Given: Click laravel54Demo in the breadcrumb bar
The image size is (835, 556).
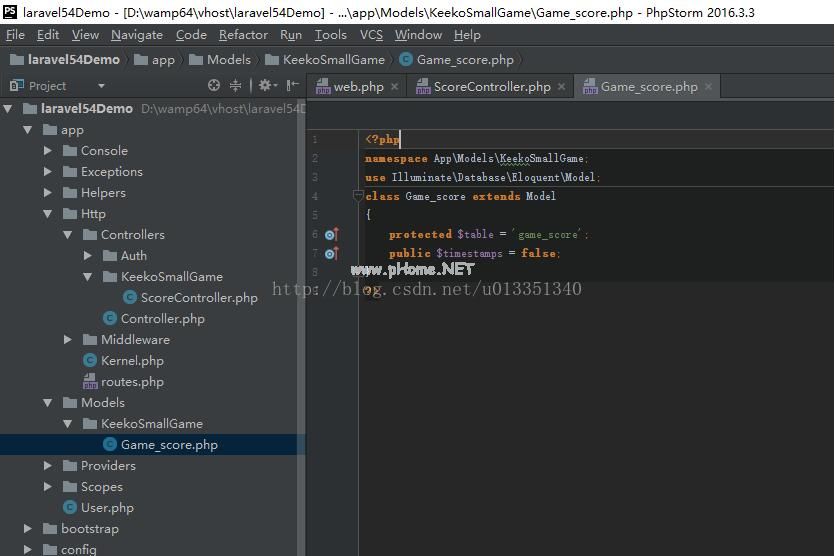Looking at the screenshot, I should [x=65, y=60].
